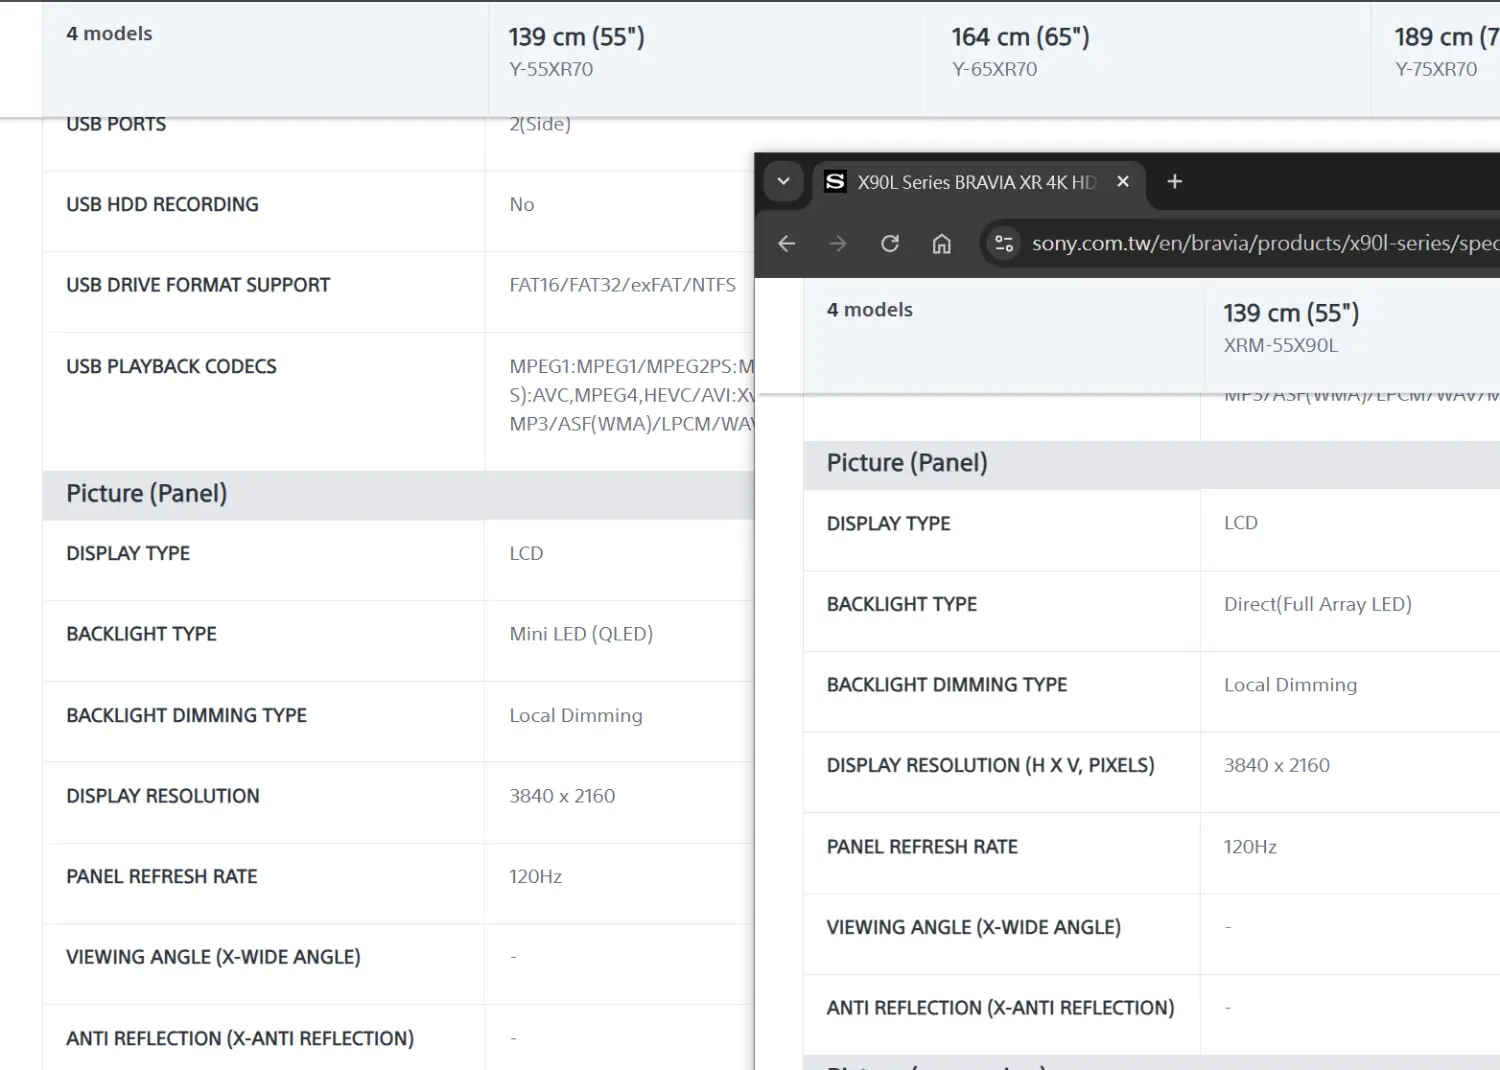Click 3840 x 2160 in front window
The width and height of the screenshot is (1500, 1070).
(1277, 765)
